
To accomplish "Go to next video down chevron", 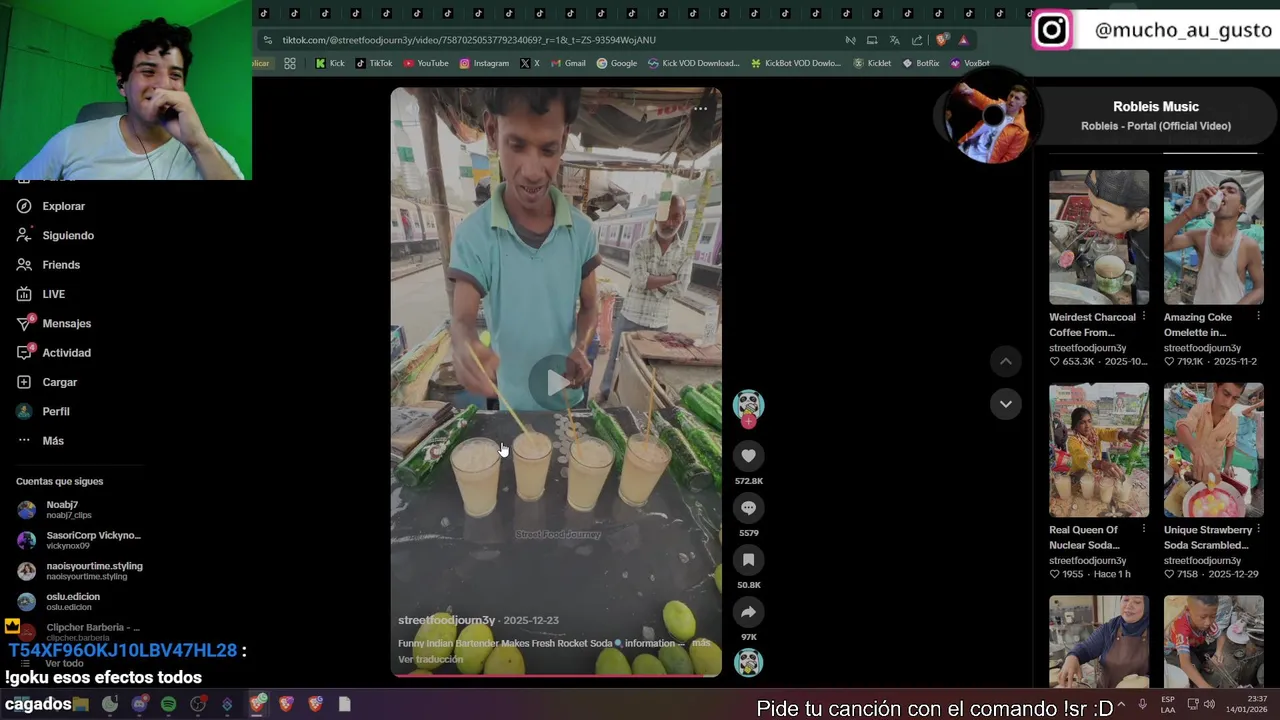I will tap(1006, 404).
